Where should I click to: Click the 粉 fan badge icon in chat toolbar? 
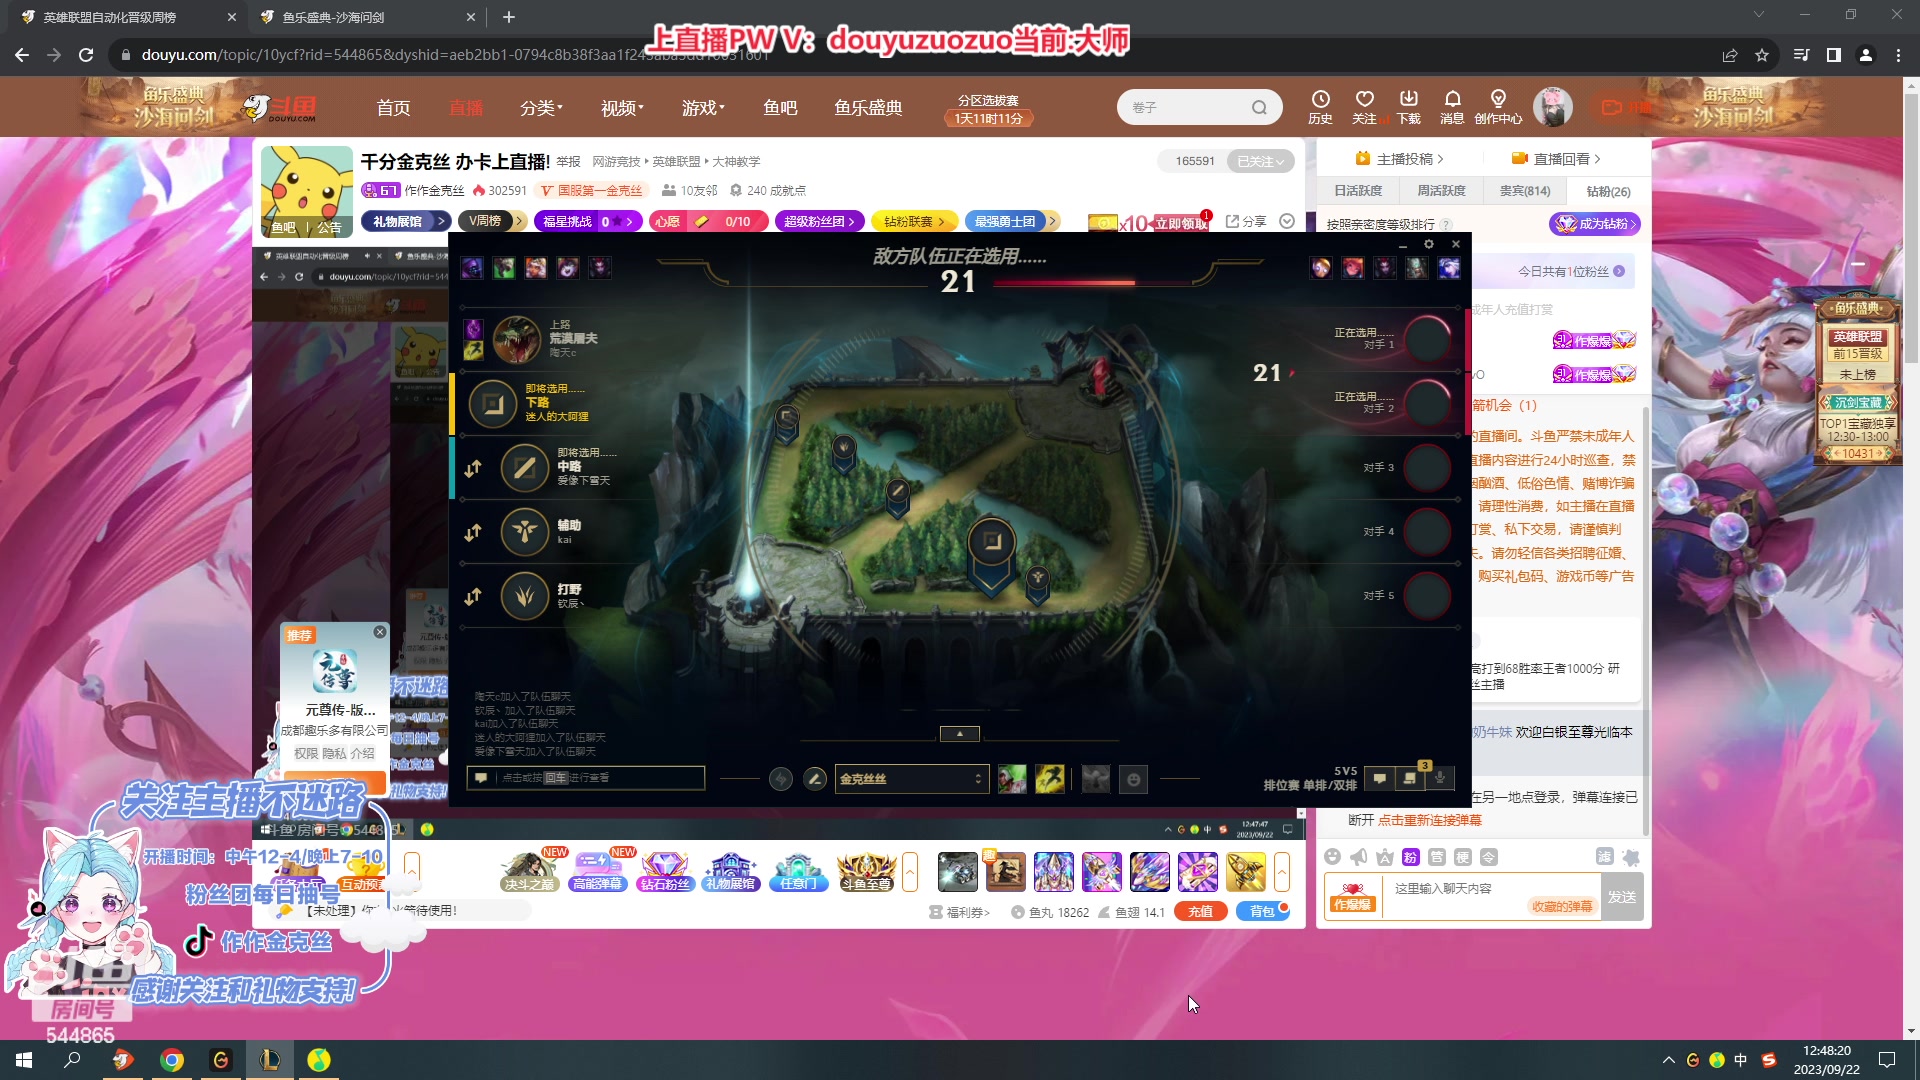coord(1410,857)
